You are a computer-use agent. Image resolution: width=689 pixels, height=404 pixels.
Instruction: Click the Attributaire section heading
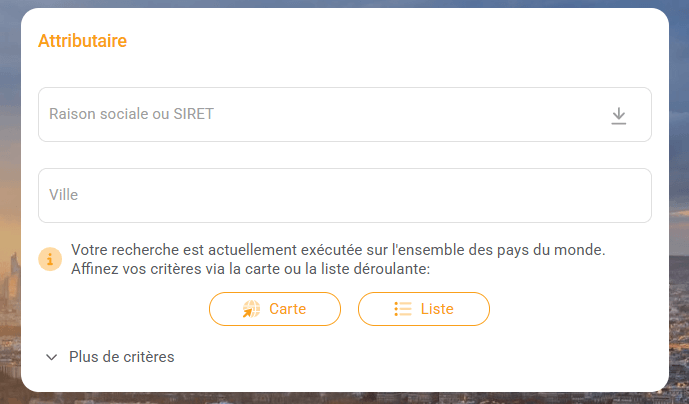click(x=82, y=41)
